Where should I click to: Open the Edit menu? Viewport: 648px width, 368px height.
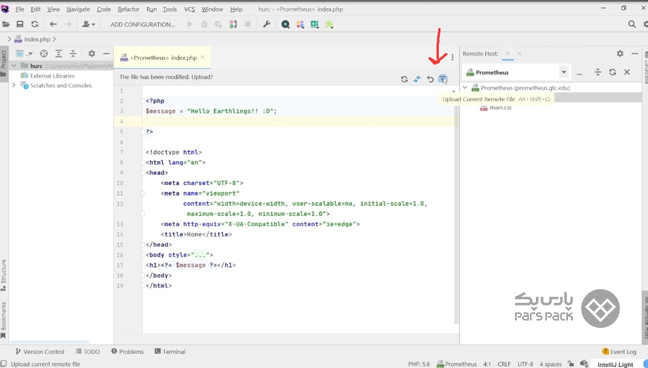[36, 9]
